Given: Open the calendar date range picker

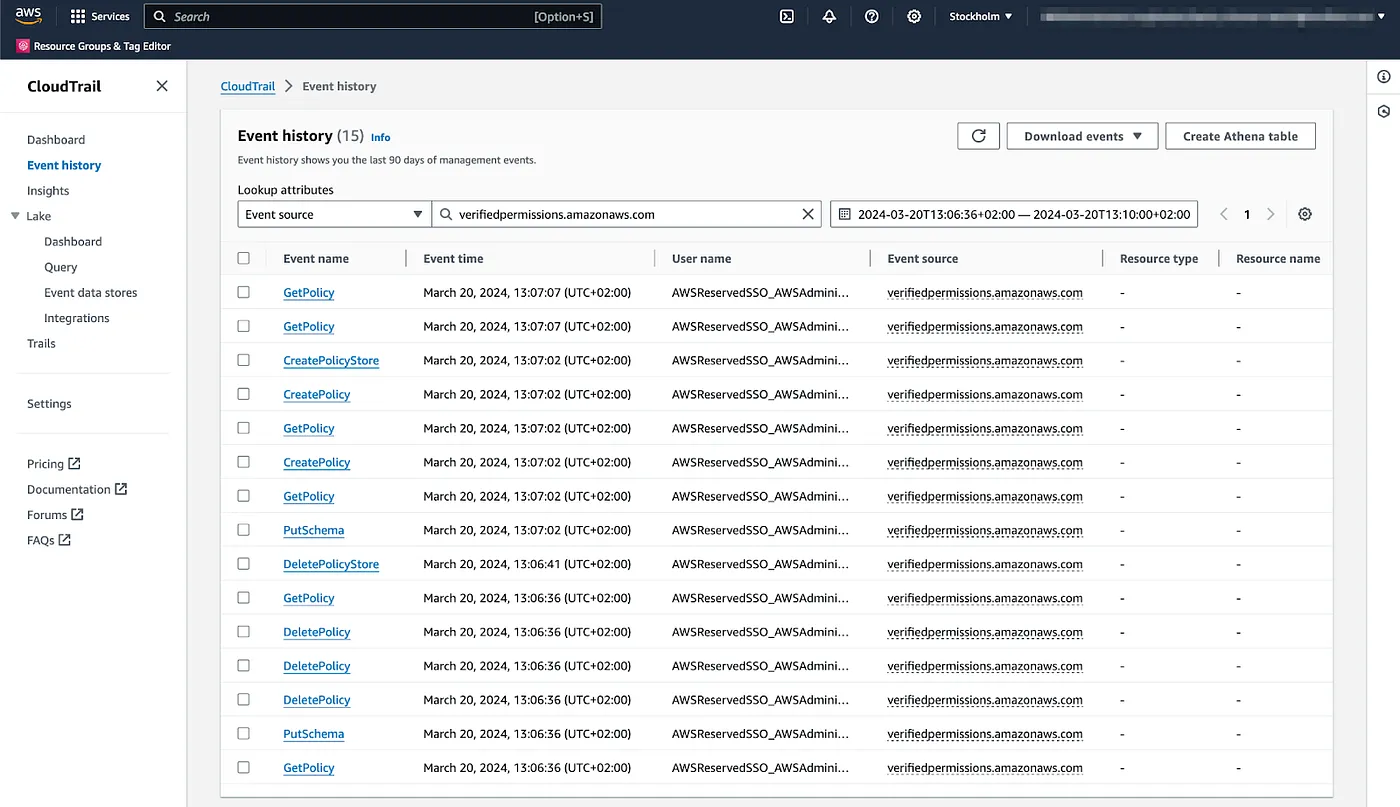Looking at the screenshot, I should [845, 214].
